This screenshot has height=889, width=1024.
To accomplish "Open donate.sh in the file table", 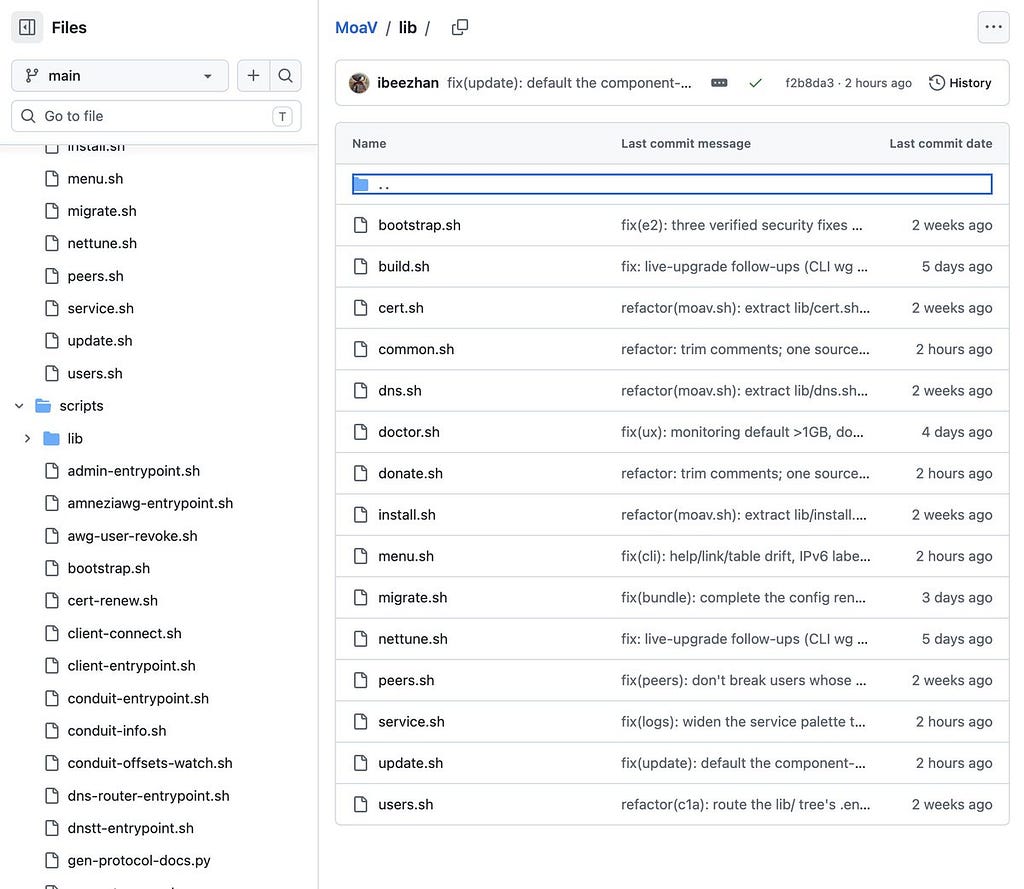I will [x=410, y=474].
